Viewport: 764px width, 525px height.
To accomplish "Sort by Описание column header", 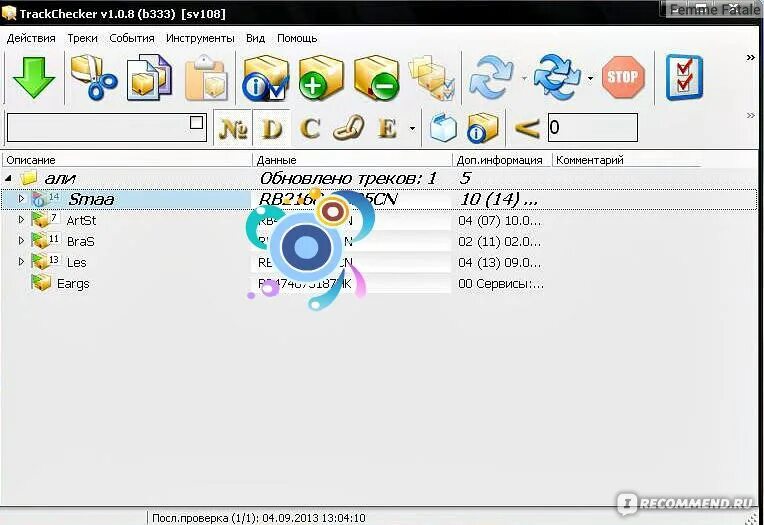I will [127, 160].
